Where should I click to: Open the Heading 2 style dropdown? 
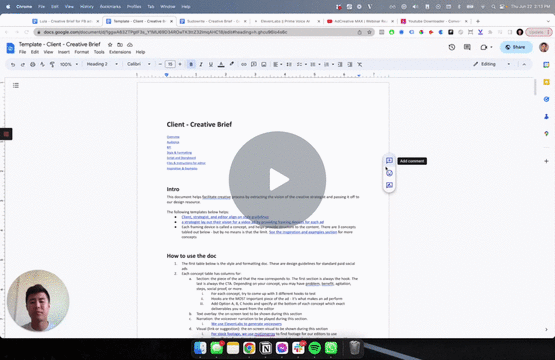pyautogui.click(x=102, y=64)
